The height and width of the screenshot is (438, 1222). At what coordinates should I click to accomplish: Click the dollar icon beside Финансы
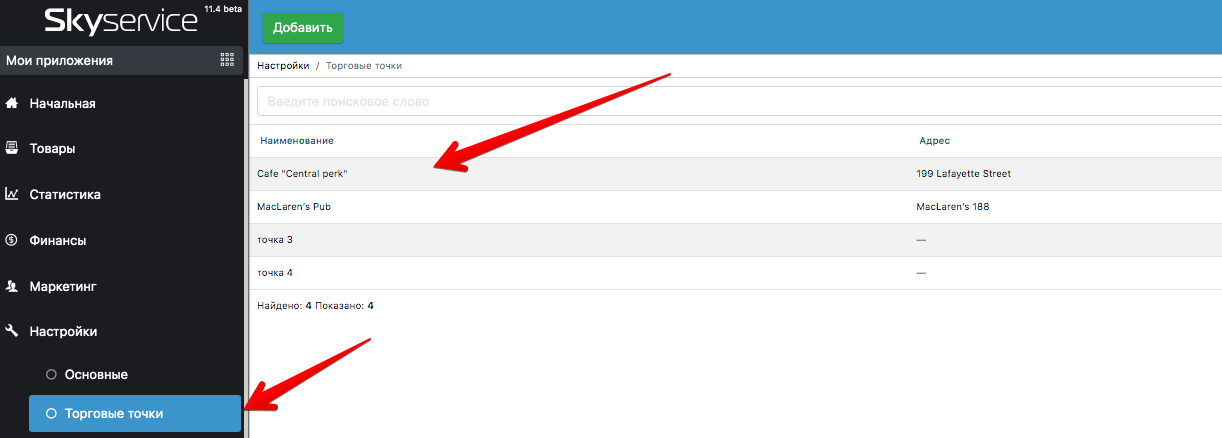(x=12, y=240)
